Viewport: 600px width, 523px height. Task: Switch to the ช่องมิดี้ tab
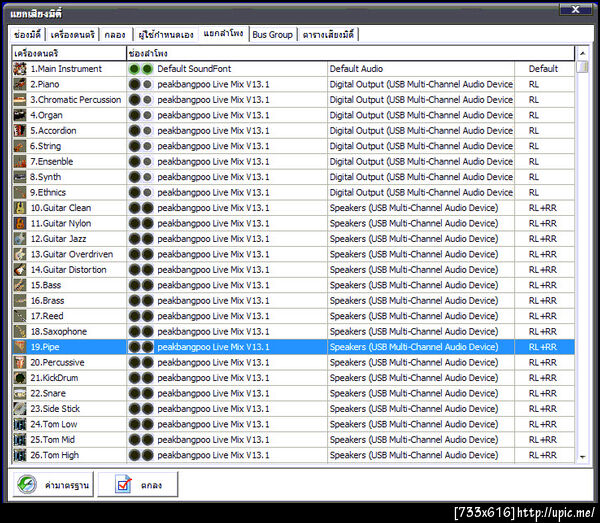(27, 34)
